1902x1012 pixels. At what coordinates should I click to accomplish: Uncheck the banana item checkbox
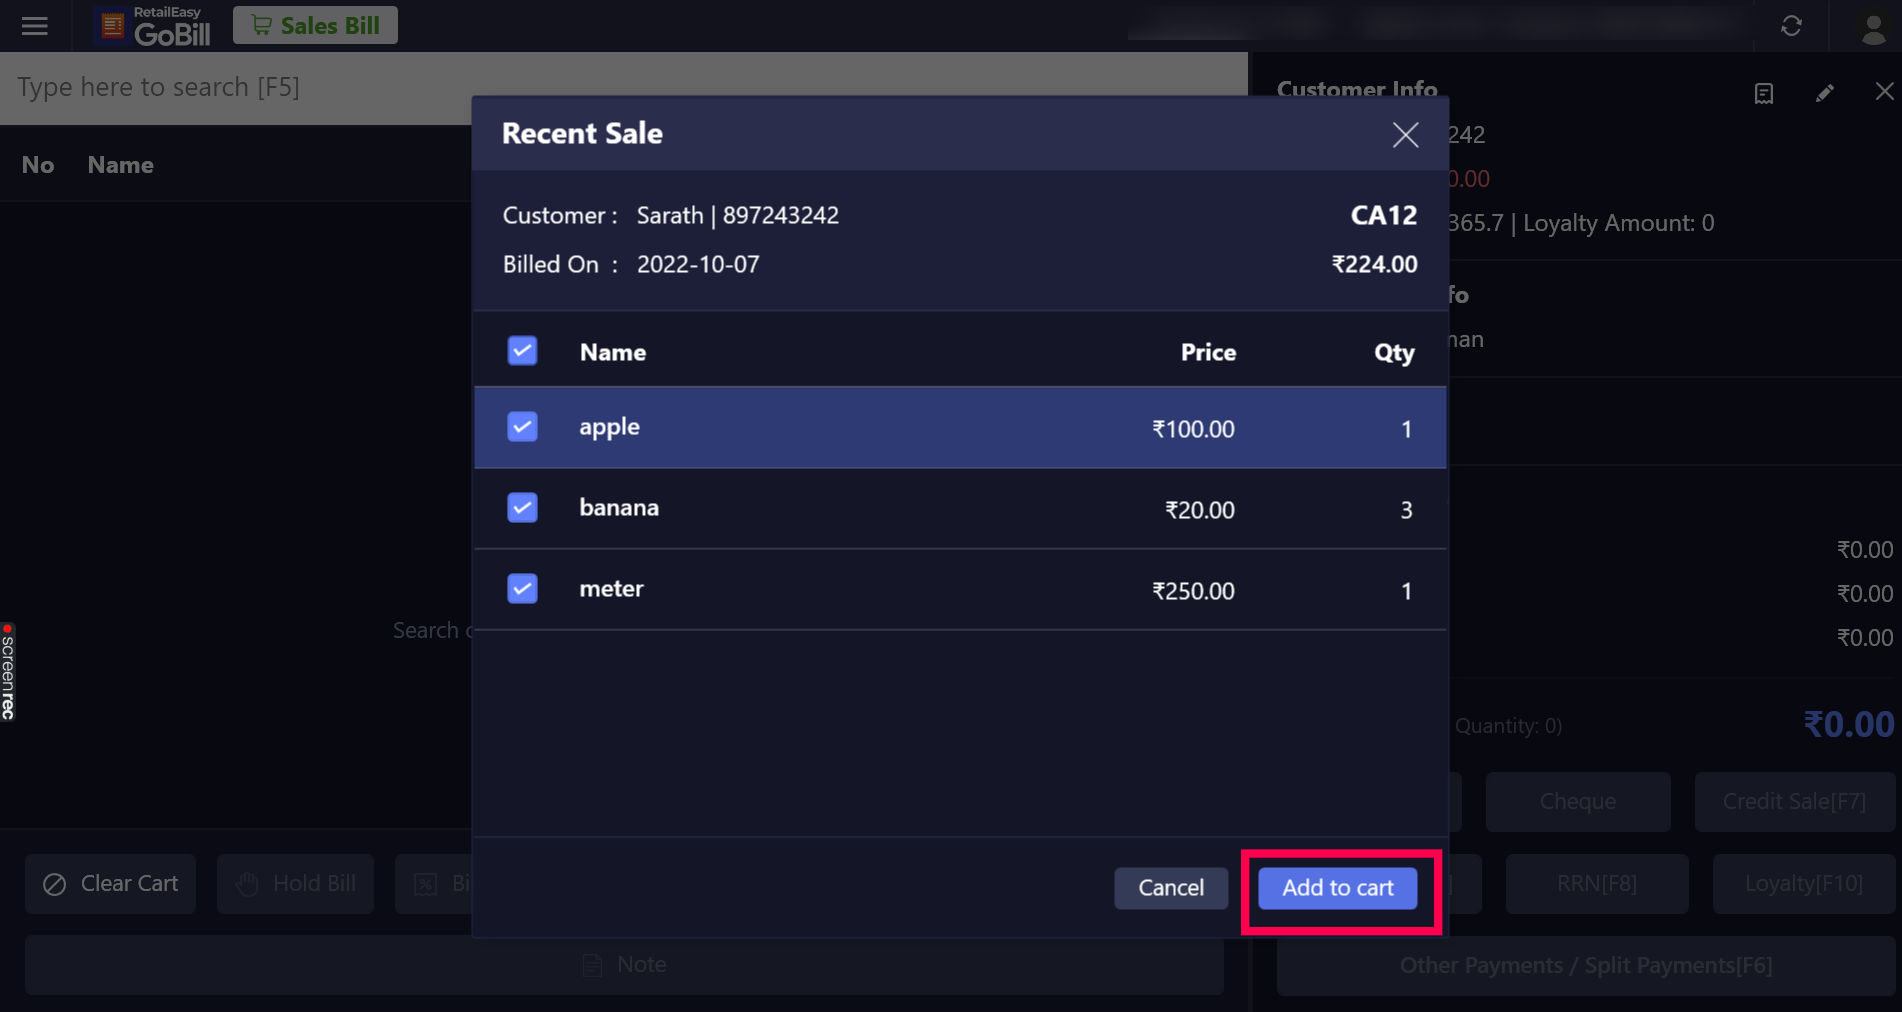coord(522,508)
